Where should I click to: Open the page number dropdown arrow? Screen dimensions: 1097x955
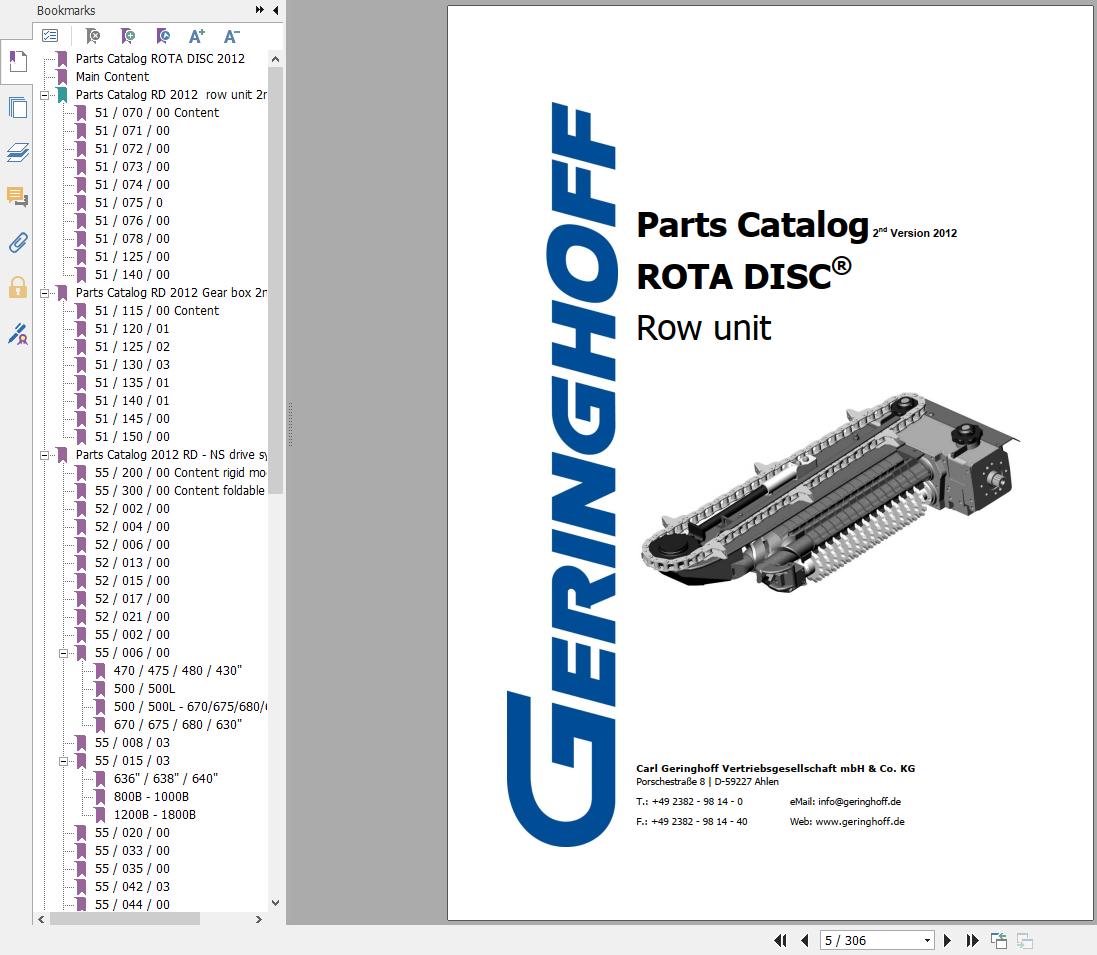(x=925, y=940)
